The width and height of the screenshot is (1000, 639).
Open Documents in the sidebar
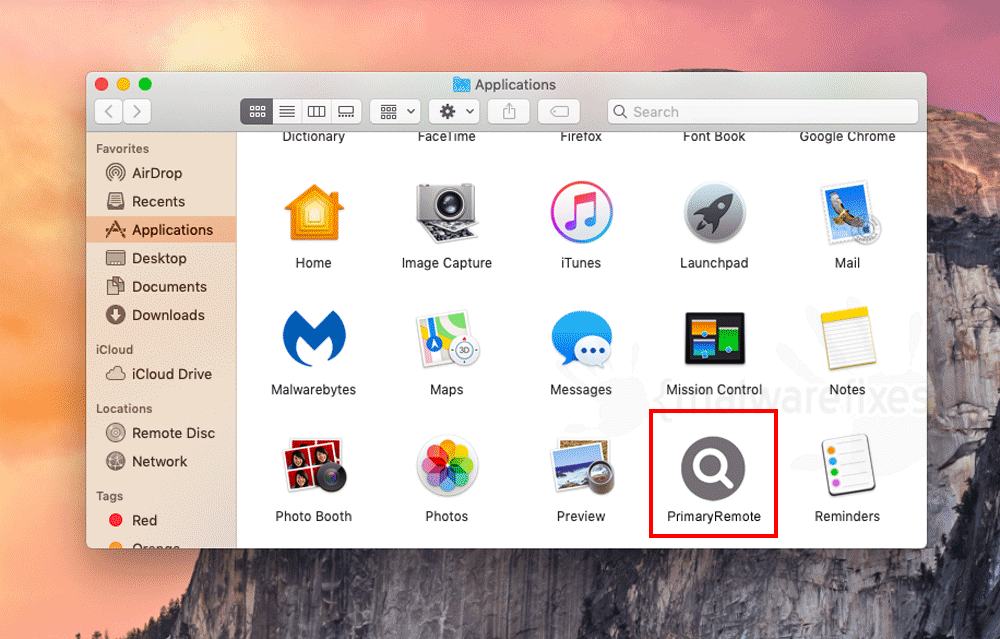(x=161, y=287)
